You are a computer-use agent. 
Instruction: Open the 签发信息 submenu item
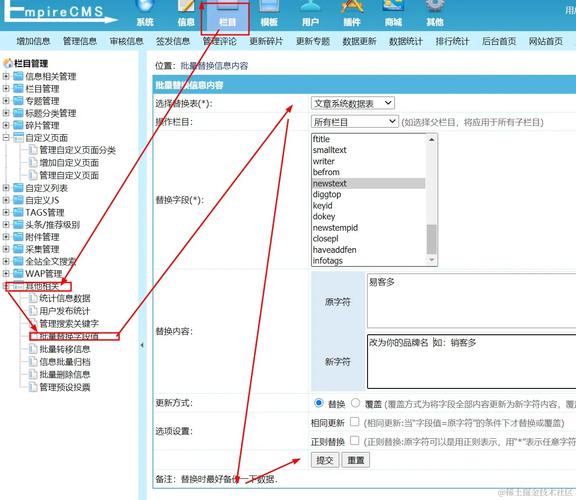[173, 41]
